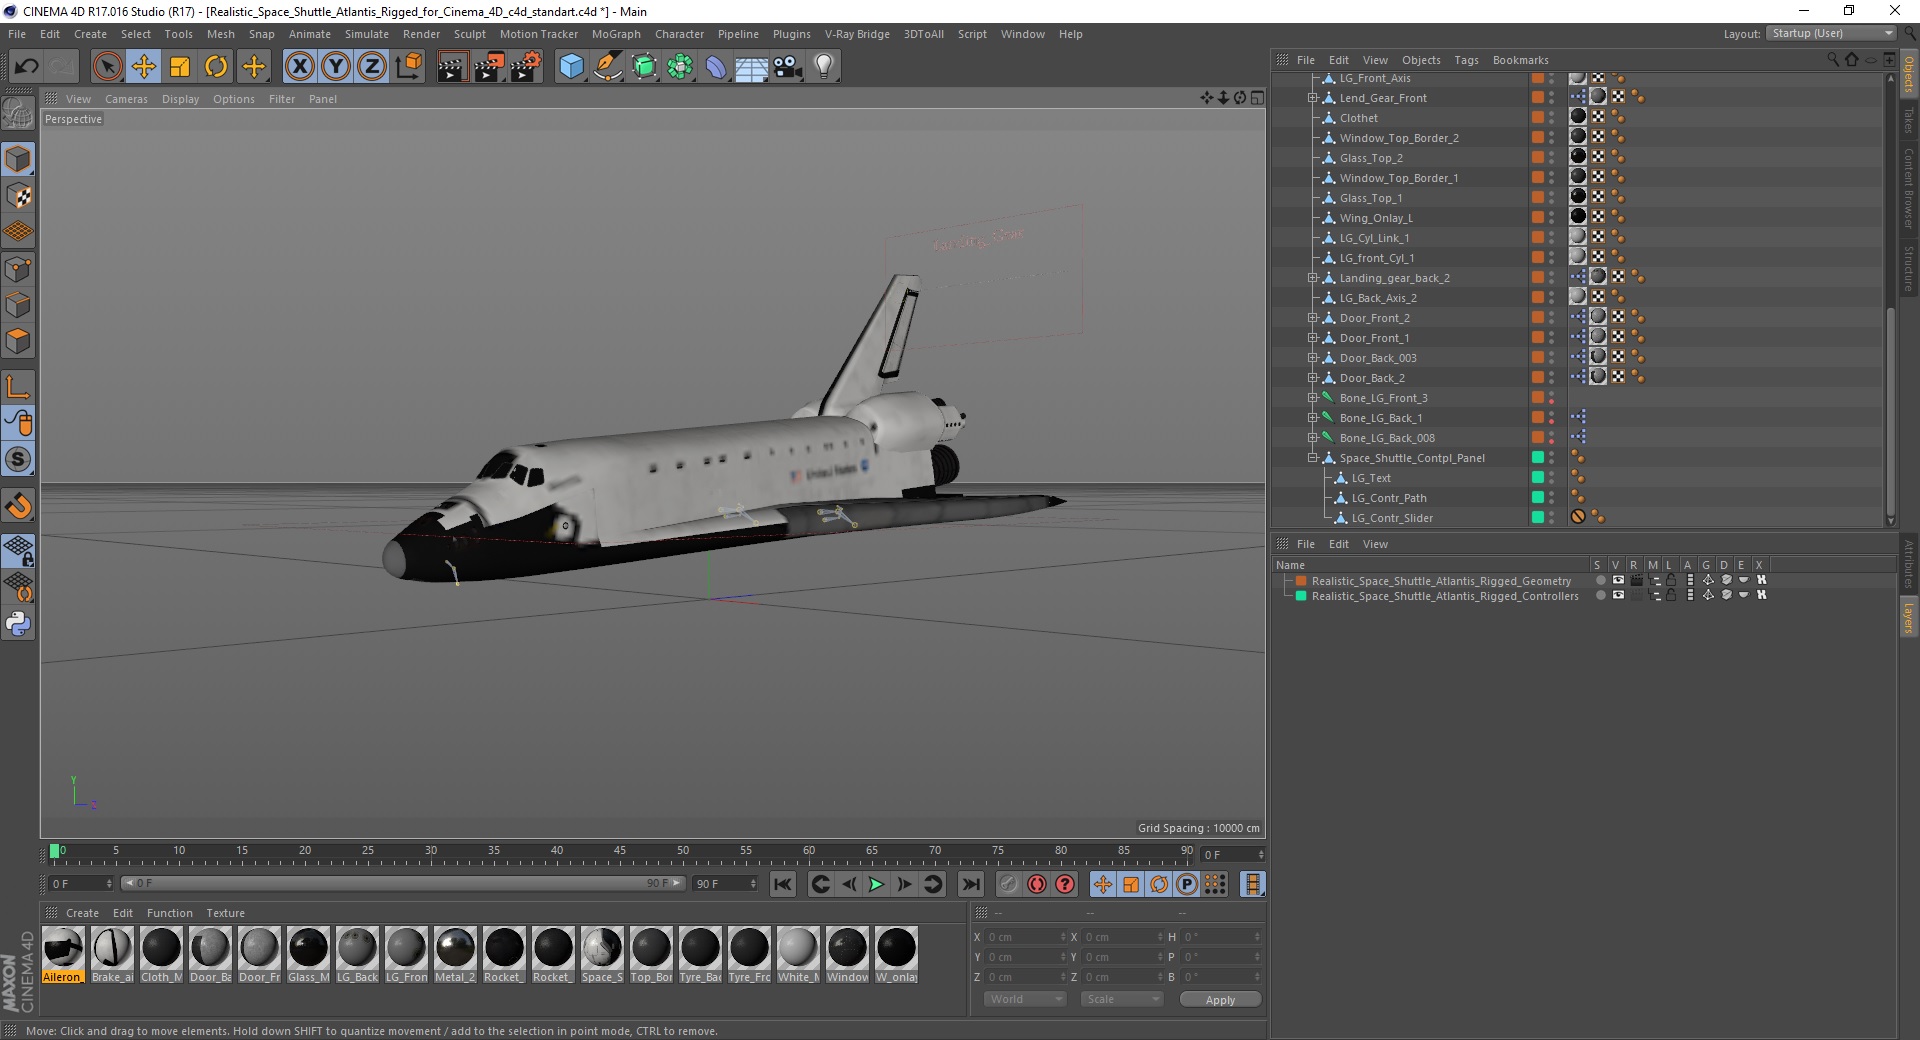
Task: Open the Simulate menu
Action: click(367, 34)
